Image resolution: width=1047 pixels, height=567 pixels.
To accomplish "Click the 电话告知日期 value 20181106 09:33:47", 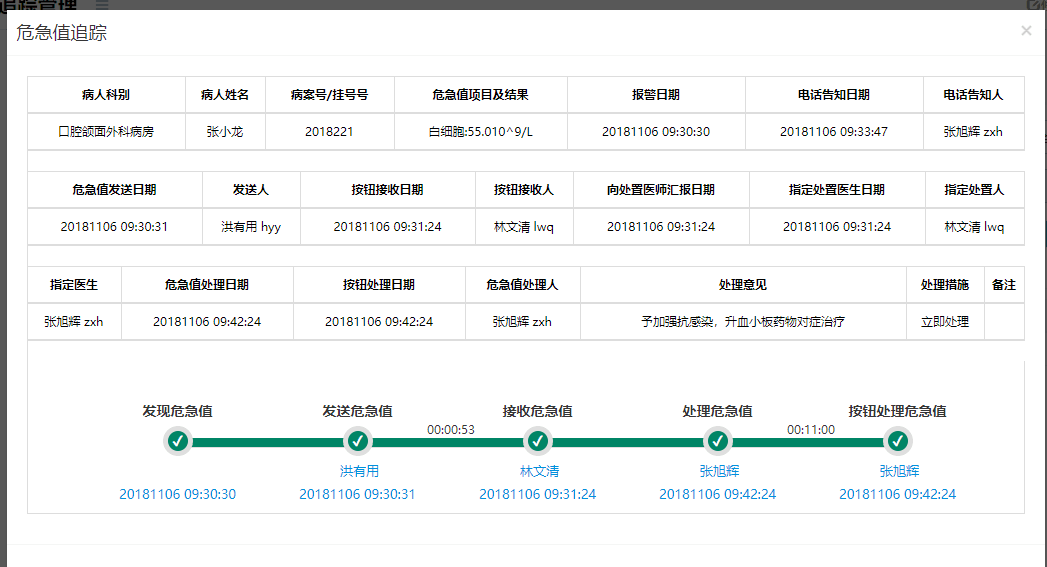I will pyautogui.click(x=833, y=131).
